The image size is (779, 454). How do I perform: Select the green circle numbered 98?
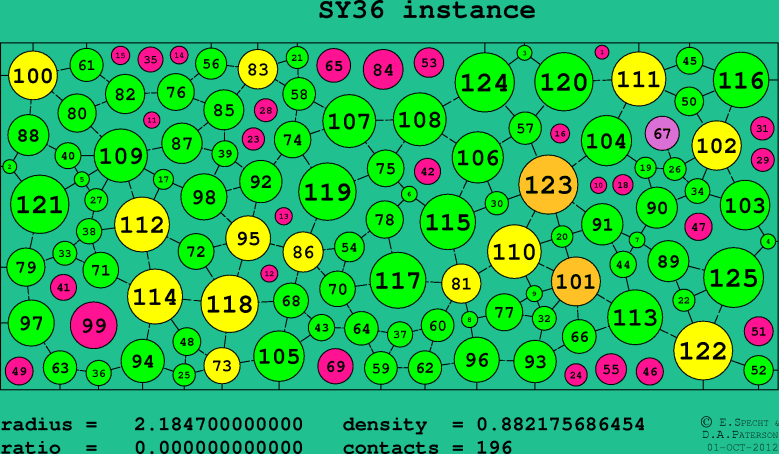[x=204, y=197]
